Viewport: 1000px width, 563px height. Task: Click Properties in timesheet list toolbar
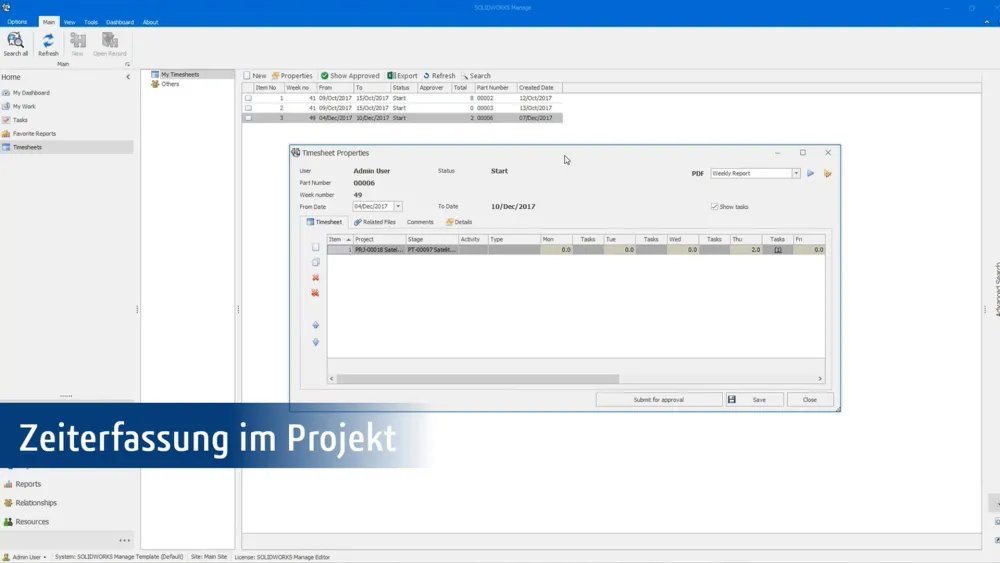[x=292, y=76]
